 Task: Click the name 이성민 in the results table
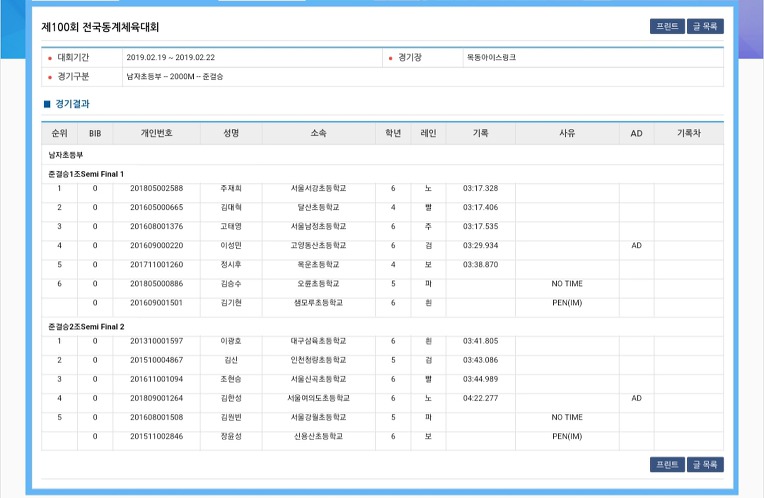point(231,245)
